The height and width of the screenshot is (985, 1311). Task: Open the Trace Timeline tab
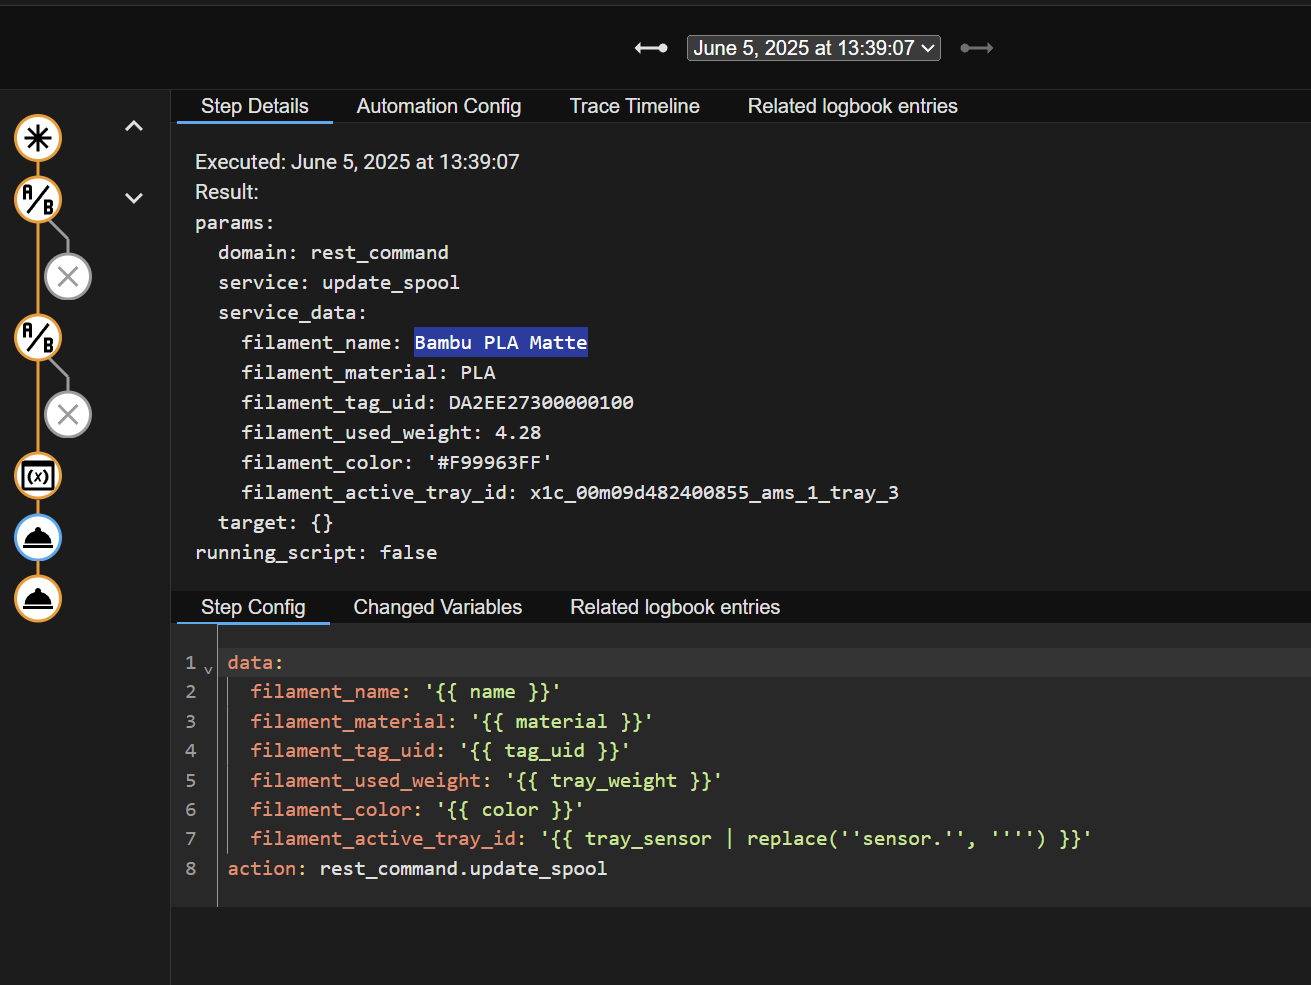tap(634, 106)
